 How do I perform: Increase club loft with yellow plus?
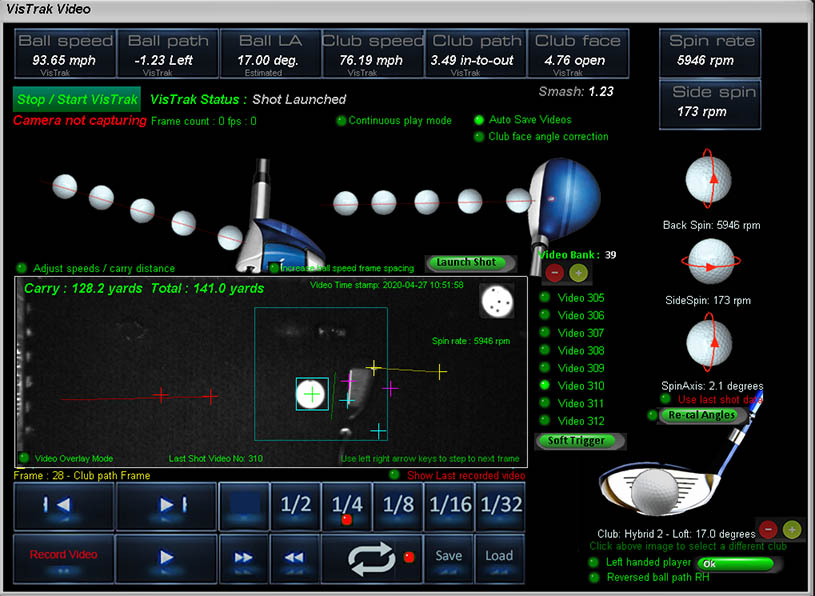[x=792, y=529]
